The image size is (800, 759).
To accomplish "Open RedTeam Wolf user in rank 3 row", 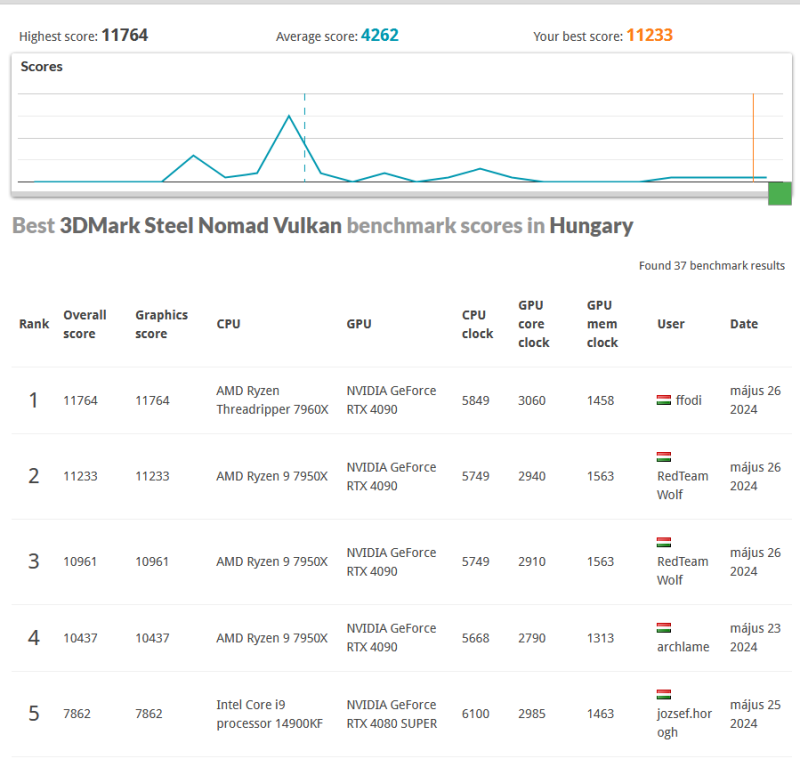I will [x=682, y=571].
